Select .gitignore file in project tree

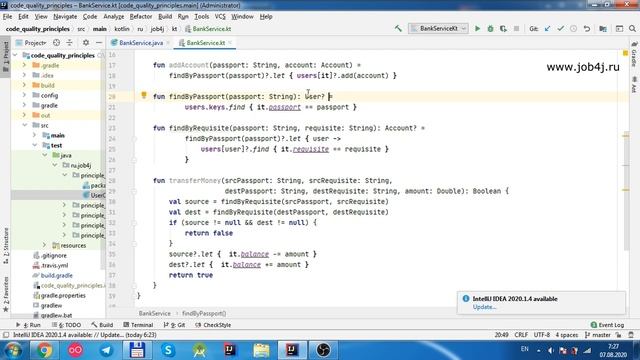tap(53, 256)
